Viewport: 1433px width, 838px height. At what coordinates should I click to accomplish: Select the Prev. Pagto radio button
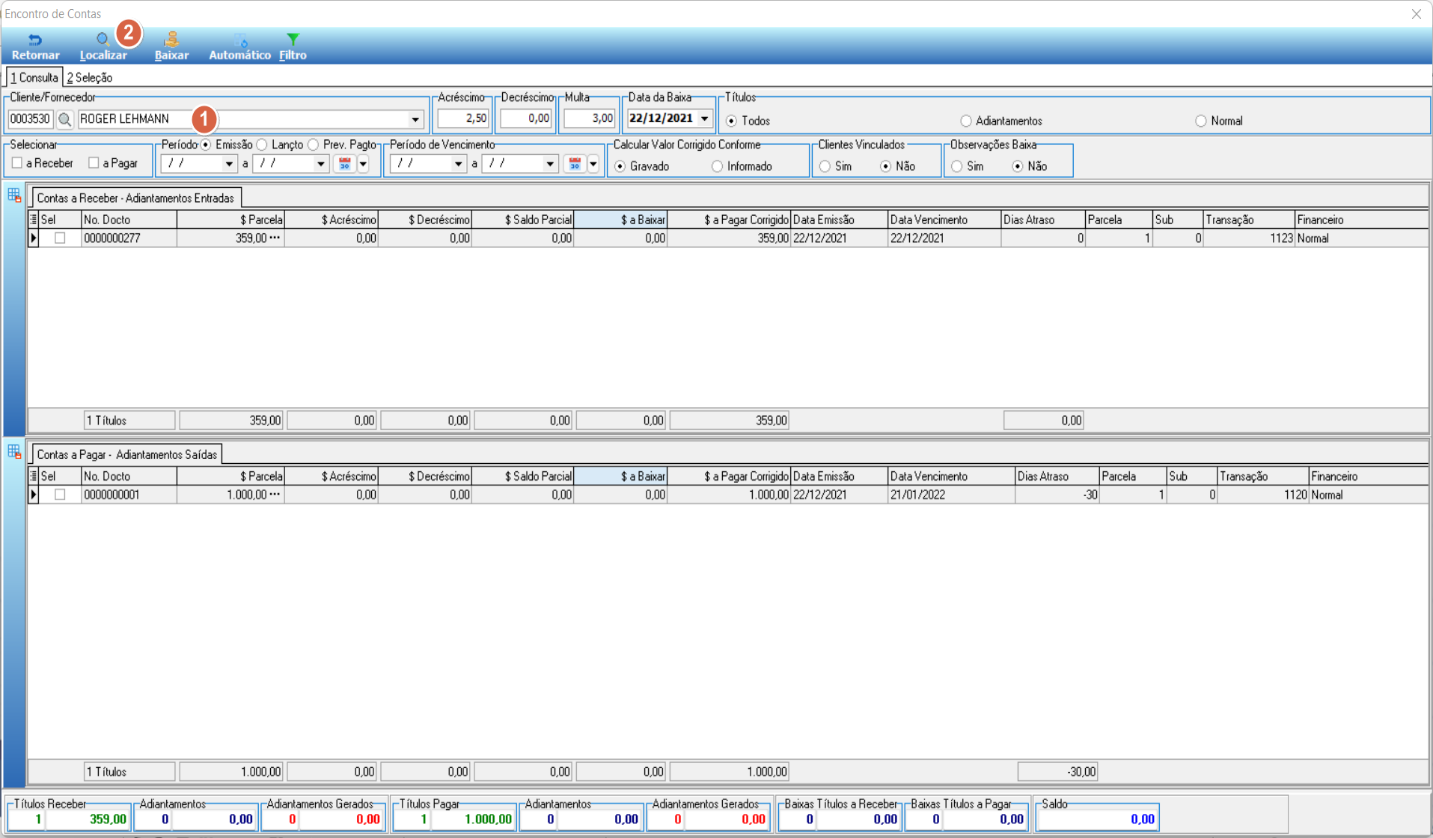(x=313, y=144)
